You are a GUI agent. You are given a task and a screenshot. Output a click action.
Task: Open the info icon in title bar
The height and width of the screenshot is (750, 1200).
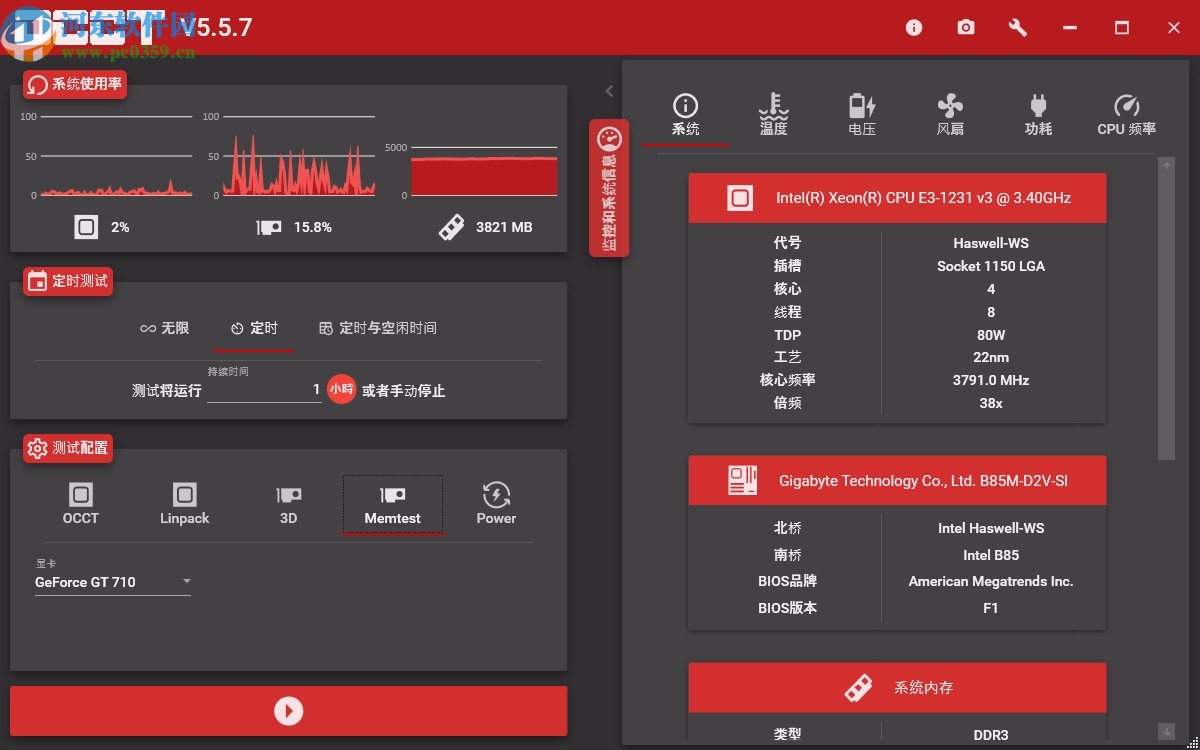click(913, 28)
